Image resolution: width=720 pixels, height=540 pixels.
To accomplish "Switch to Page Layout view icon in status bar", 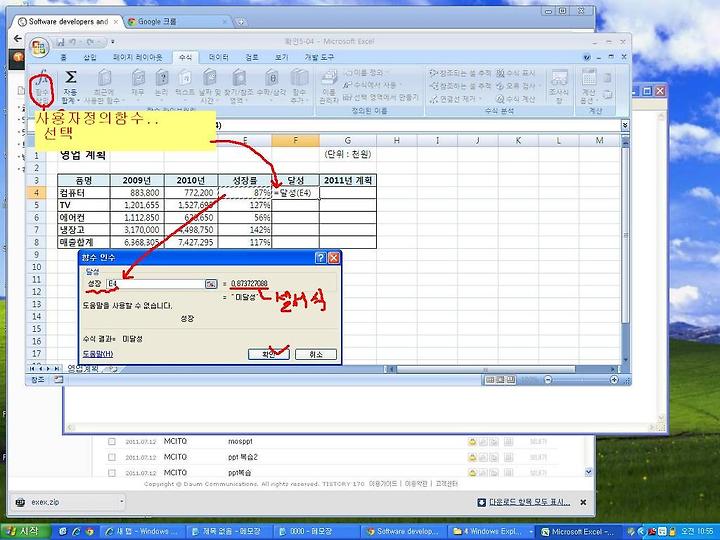I will click(501, 380).
